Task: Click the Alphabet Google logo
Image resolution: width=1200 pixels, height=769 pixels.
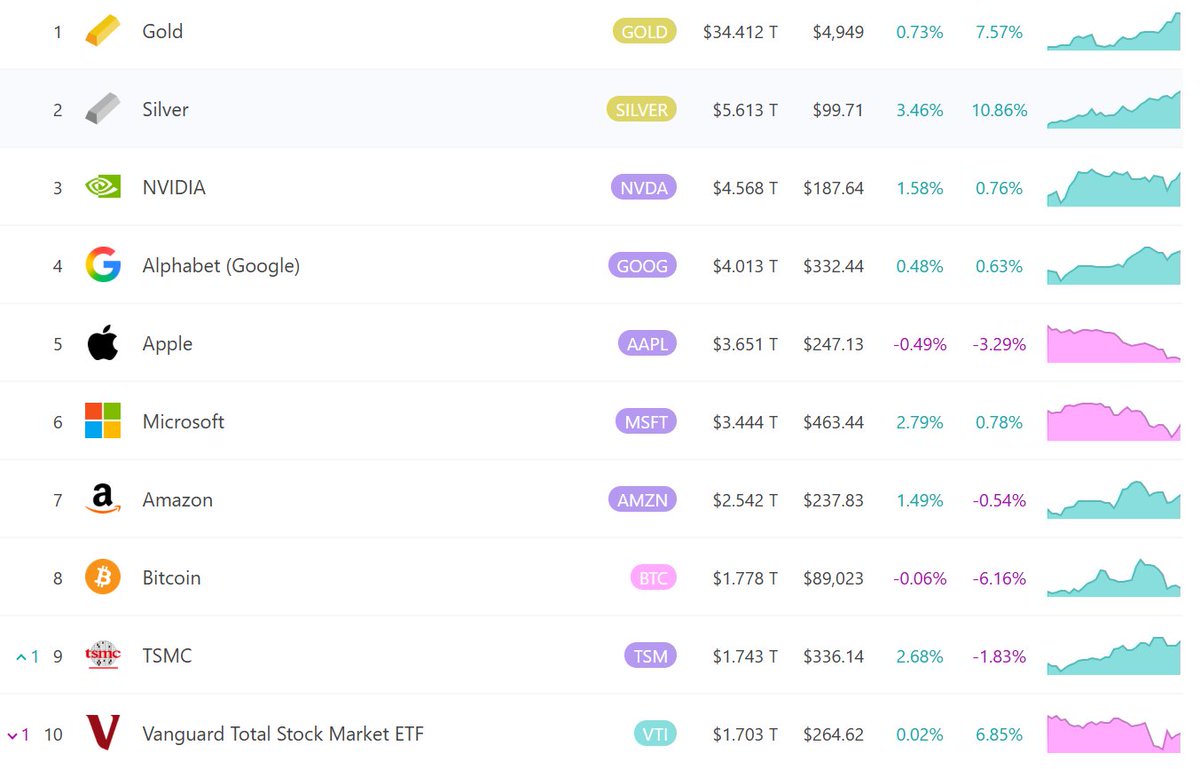Action: coord(102,265)
